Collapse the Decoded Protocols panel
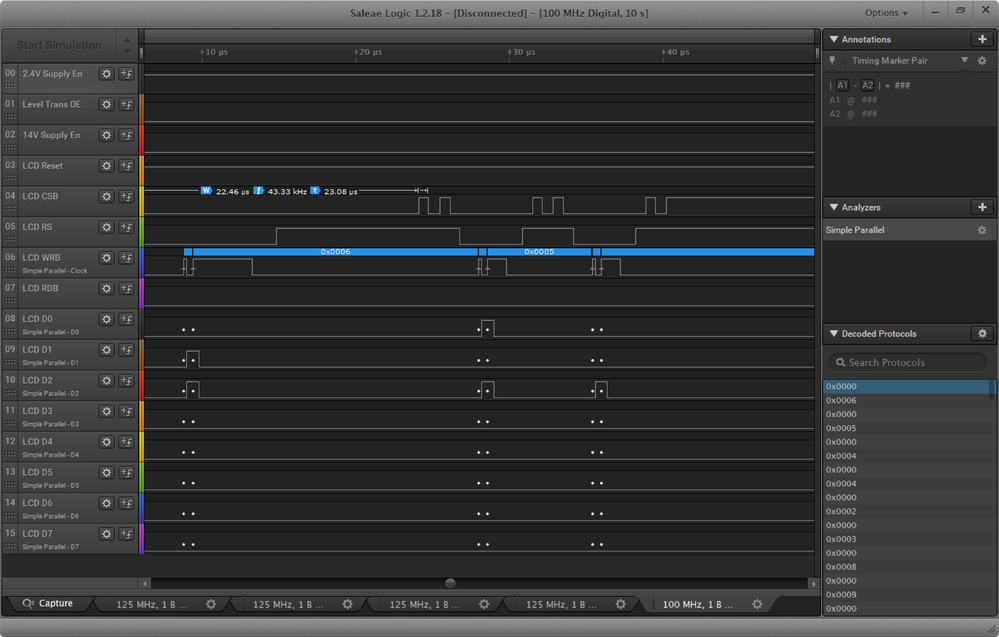Screen dimensions: 999x637 coord(833,333)
